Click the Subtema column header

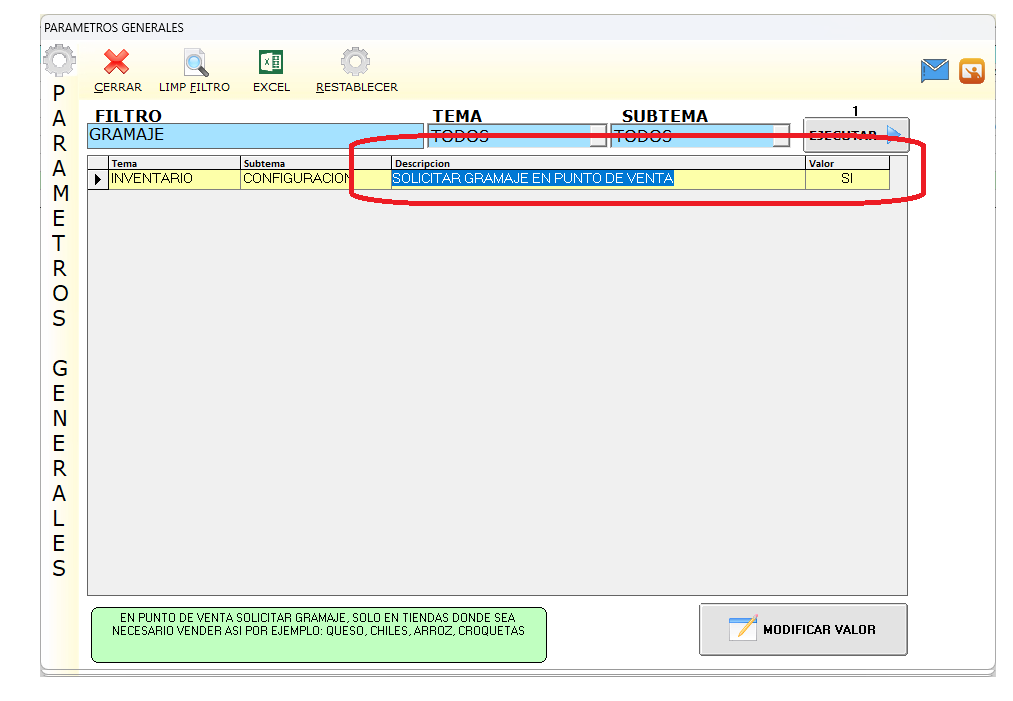(x=315, y=163)
